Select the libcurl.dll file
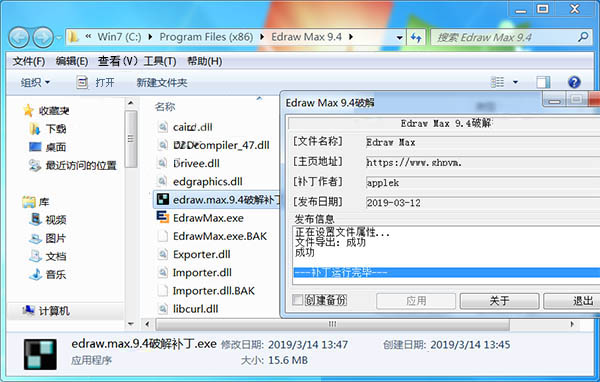Screen dimensions: 600x382 click(x=196, y=309)
